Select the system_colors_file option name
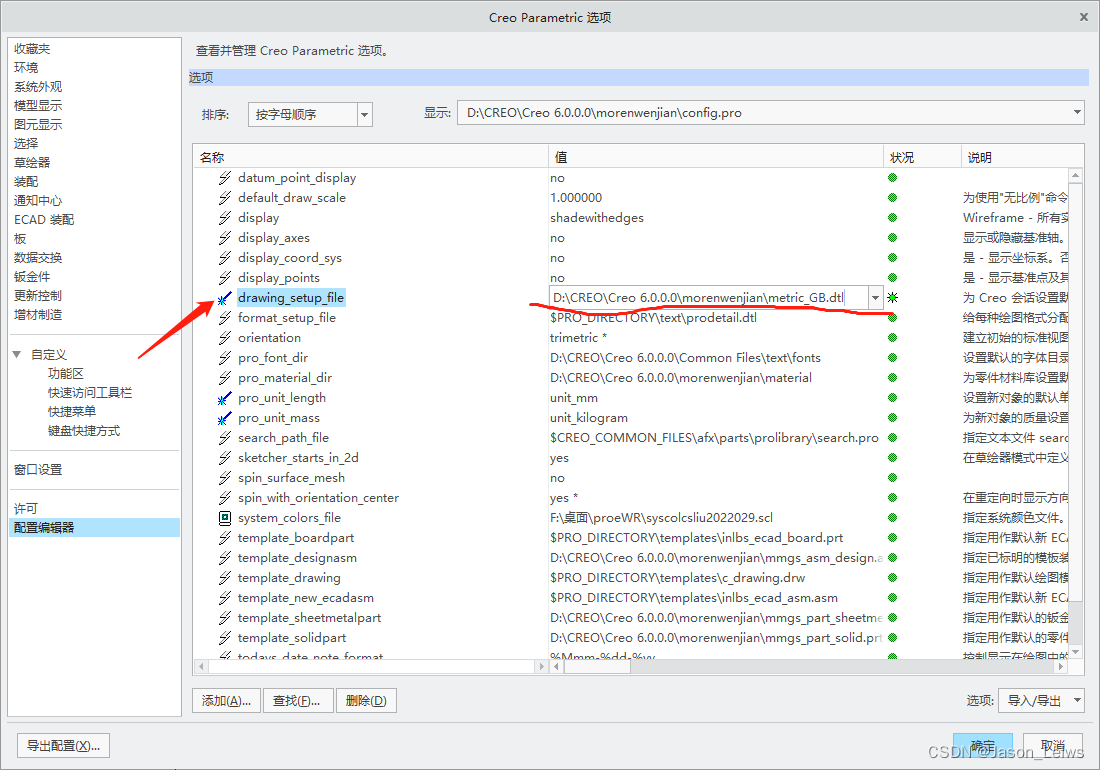Screen dimensions: 1100x770 pos(289,518)
